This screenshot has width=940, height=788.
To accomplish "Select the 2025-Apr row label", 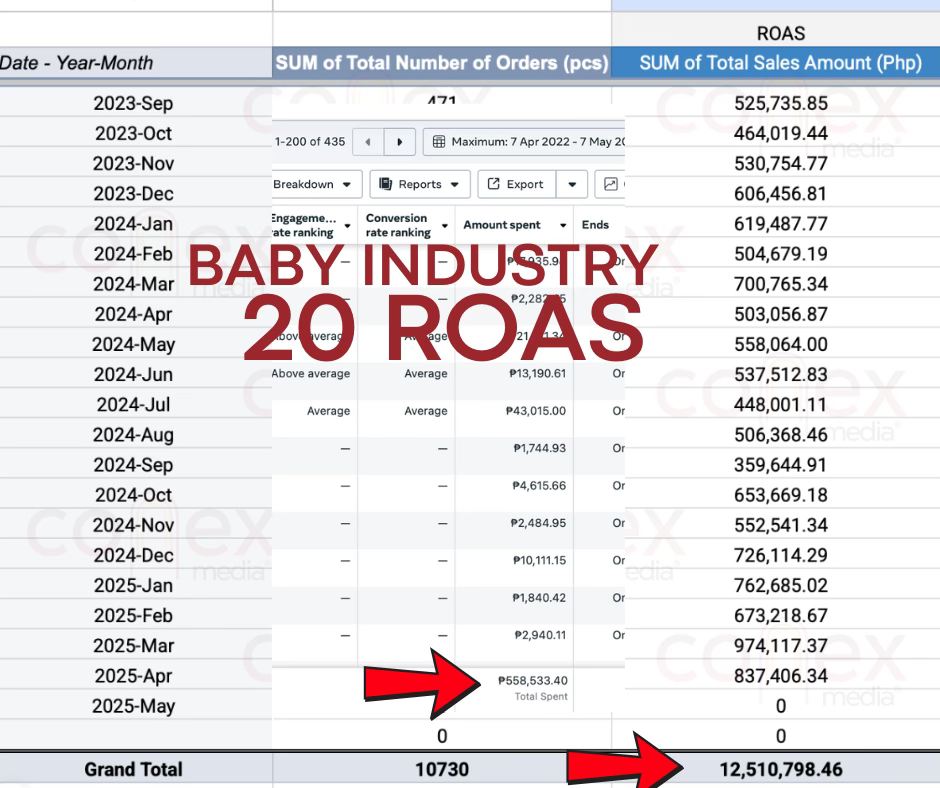I will [x=133, y=676].
